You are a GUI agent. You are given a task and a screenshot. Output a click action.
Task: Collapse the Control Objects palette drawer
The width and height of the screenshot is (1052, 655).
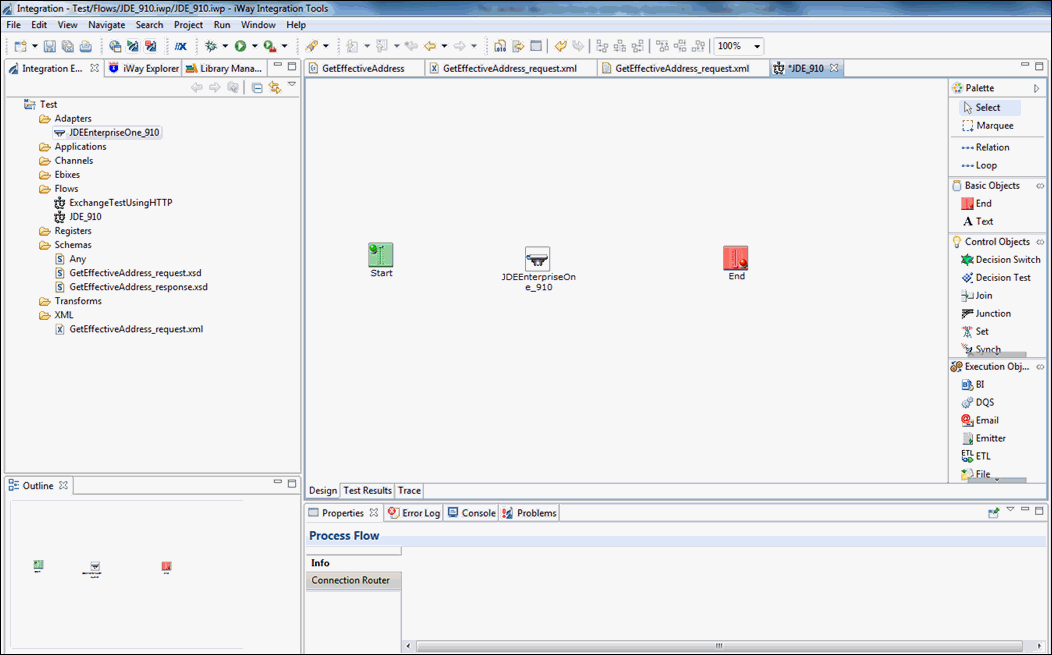pyautogui.click(x=1040, y=242)
